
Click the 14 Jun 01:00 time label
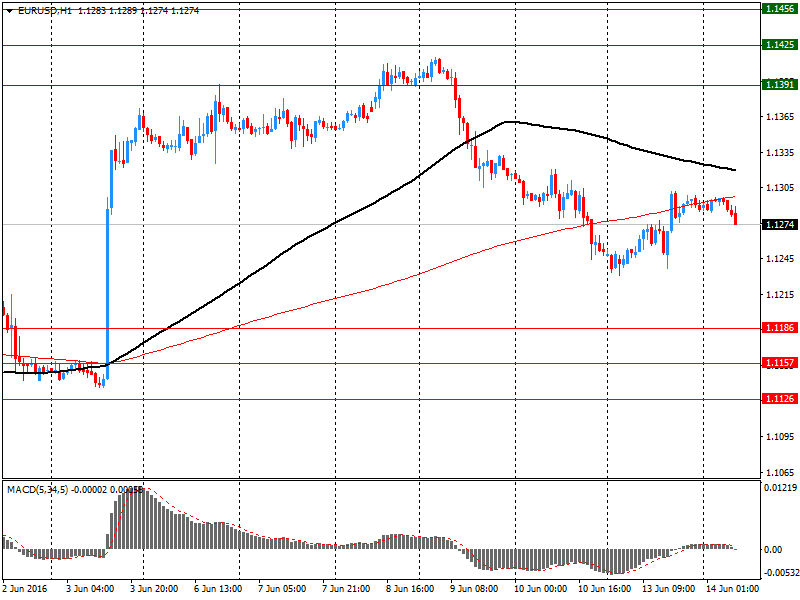[733, 589]
